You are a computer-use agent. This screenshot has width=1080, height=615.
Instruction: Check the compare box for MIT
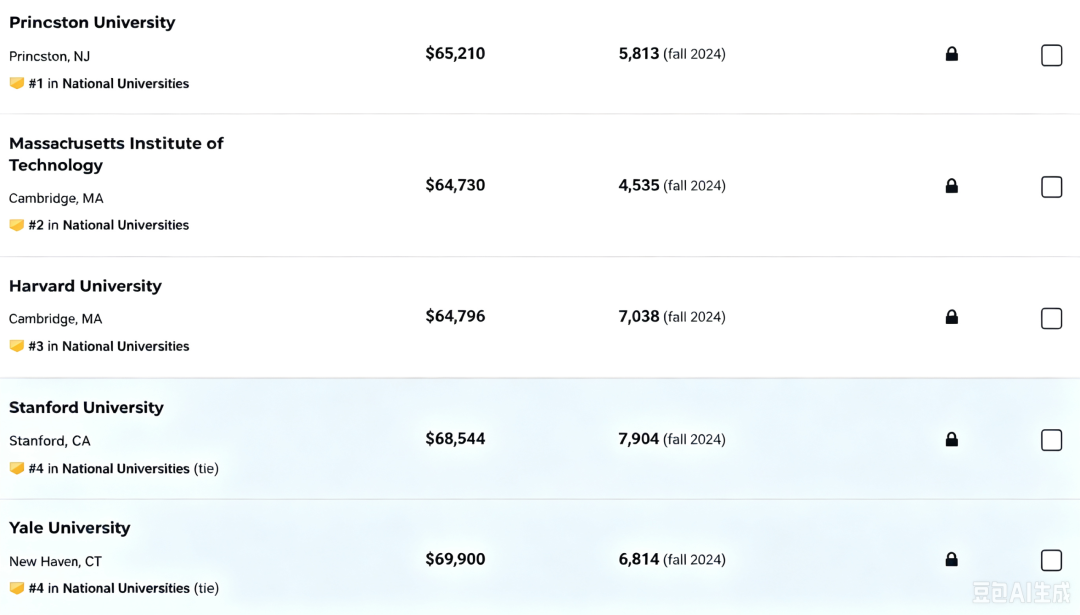pos(1051,187)
